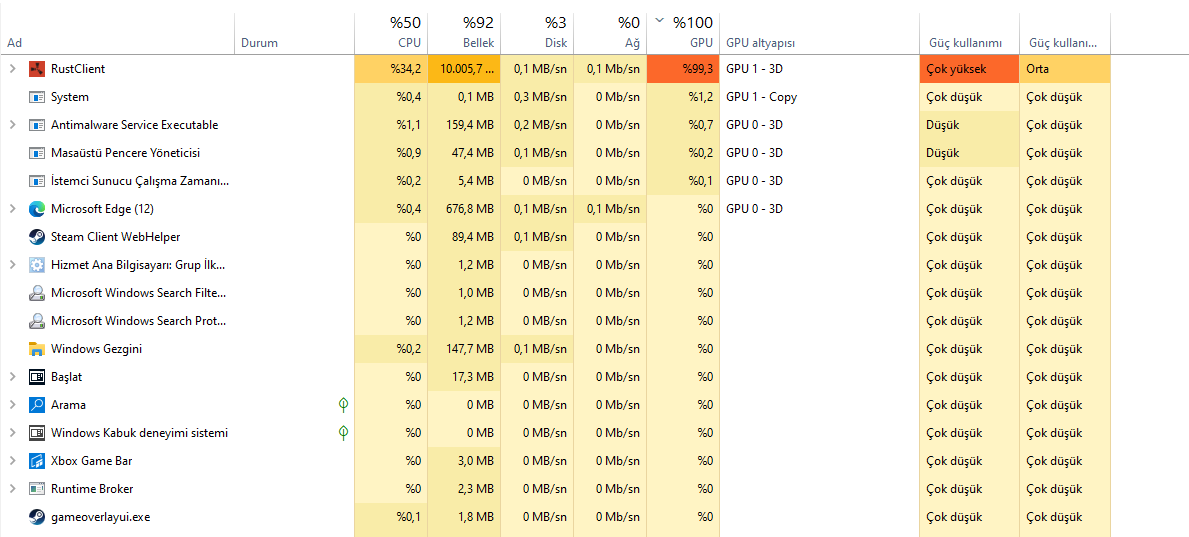Click the Çok yüksek power usage cell
Viewport: 1189px width, 537px height.
(969, 69)
